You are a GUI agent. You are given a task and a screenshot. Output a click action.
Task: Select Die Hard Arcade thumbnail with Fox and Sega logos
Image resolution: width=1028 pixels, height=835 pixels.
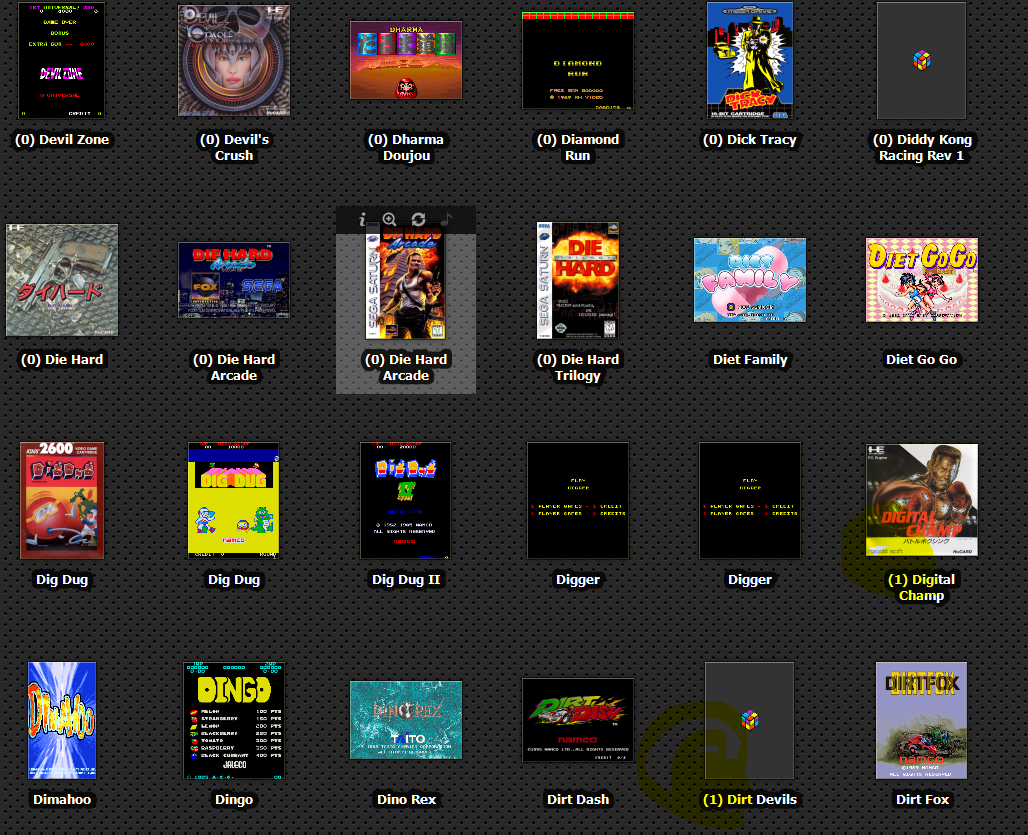point(234,280)
